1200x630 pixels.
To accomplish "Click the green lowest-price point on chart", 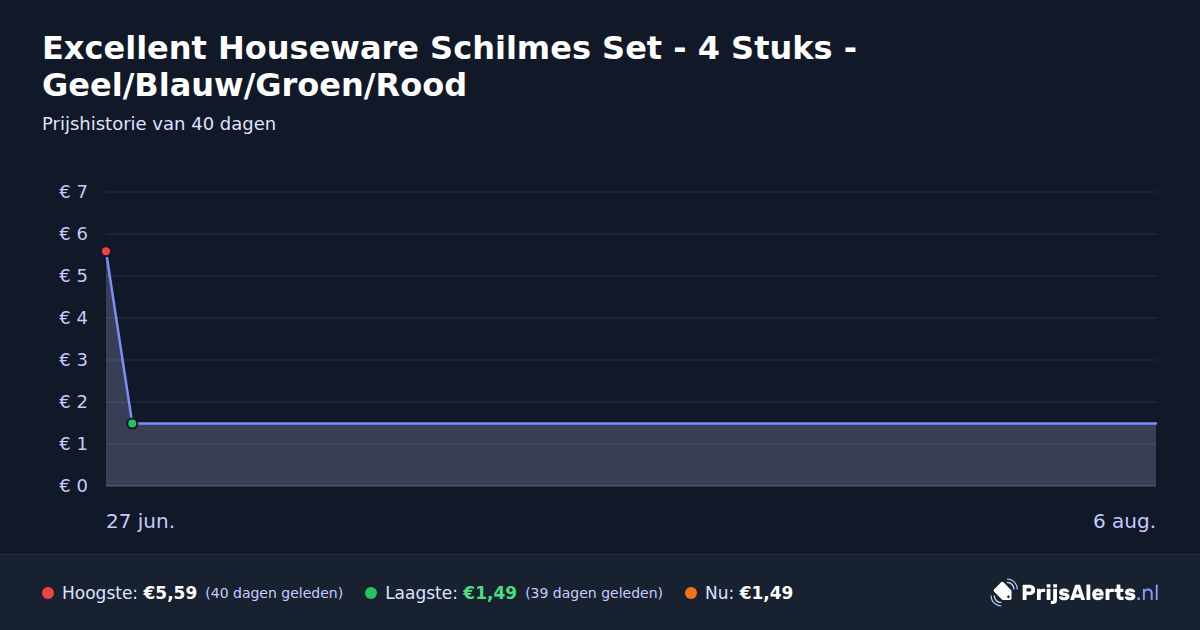I will tap(132, 423).
